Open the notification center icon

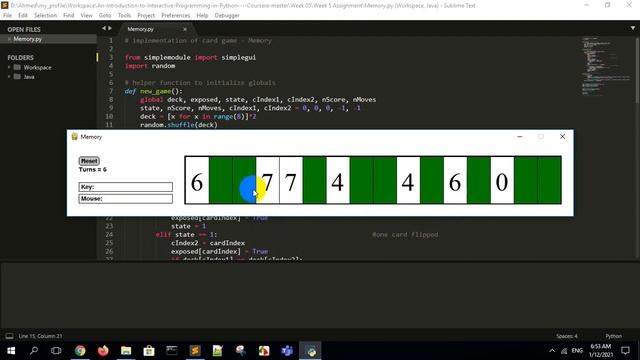pos(625,351)
